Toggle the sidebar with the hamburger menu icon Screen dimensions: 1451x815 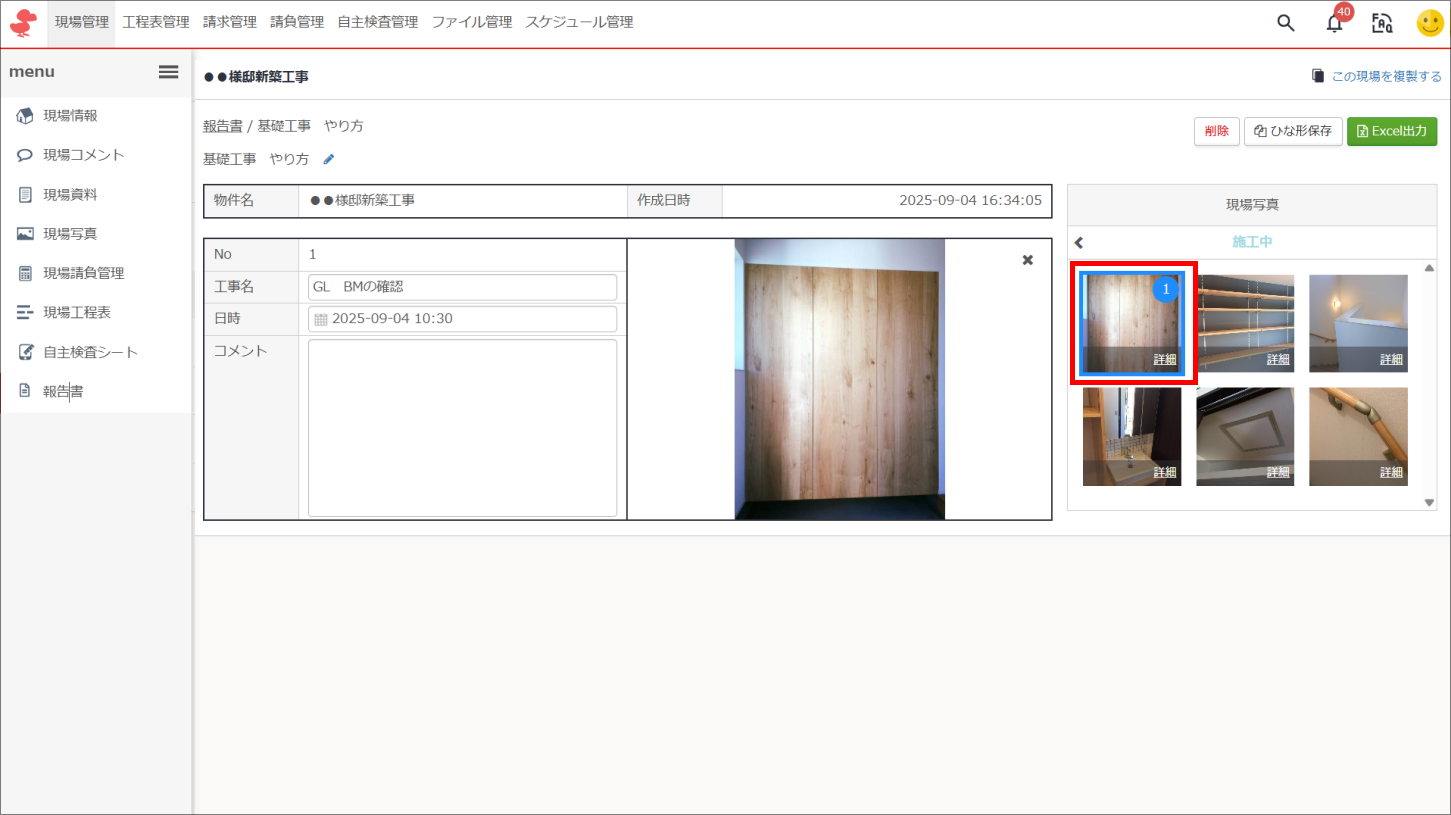click(x=168, y=72)
